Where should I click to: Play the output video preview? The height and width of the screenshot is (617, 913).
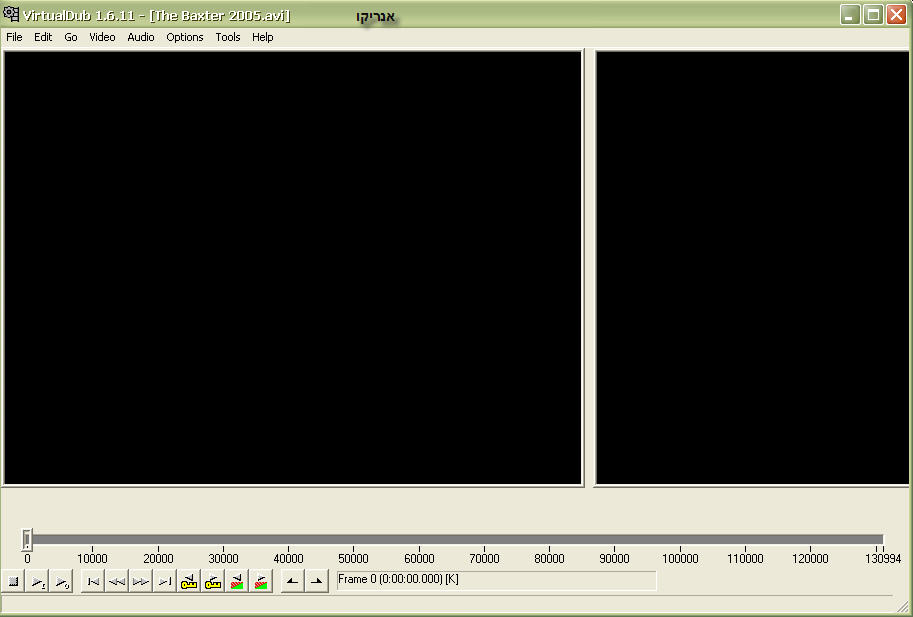62,581
